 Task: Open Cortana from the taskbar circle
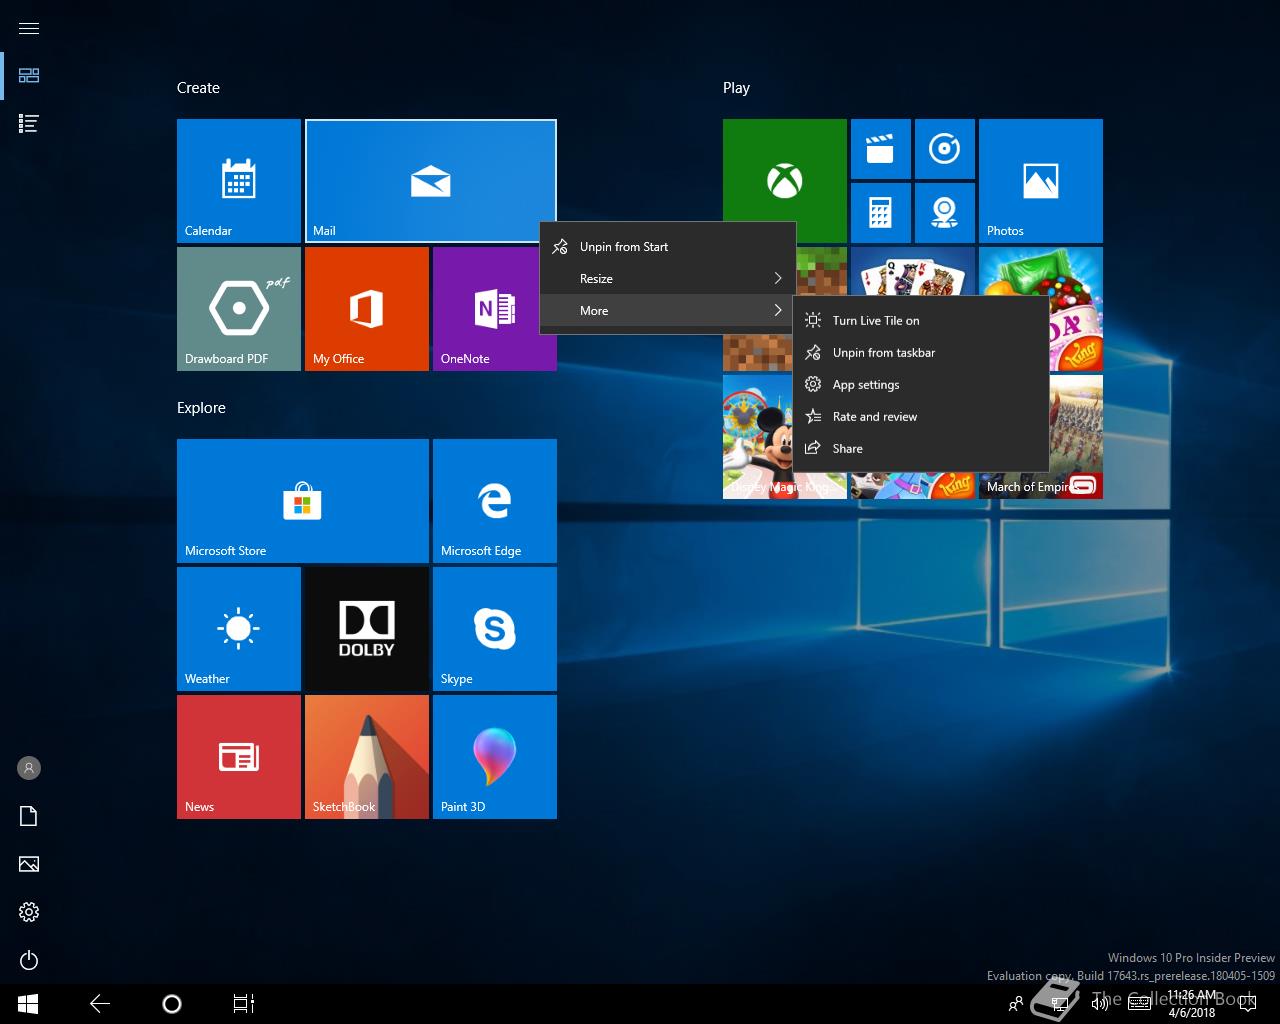[x=172, y=1004]
